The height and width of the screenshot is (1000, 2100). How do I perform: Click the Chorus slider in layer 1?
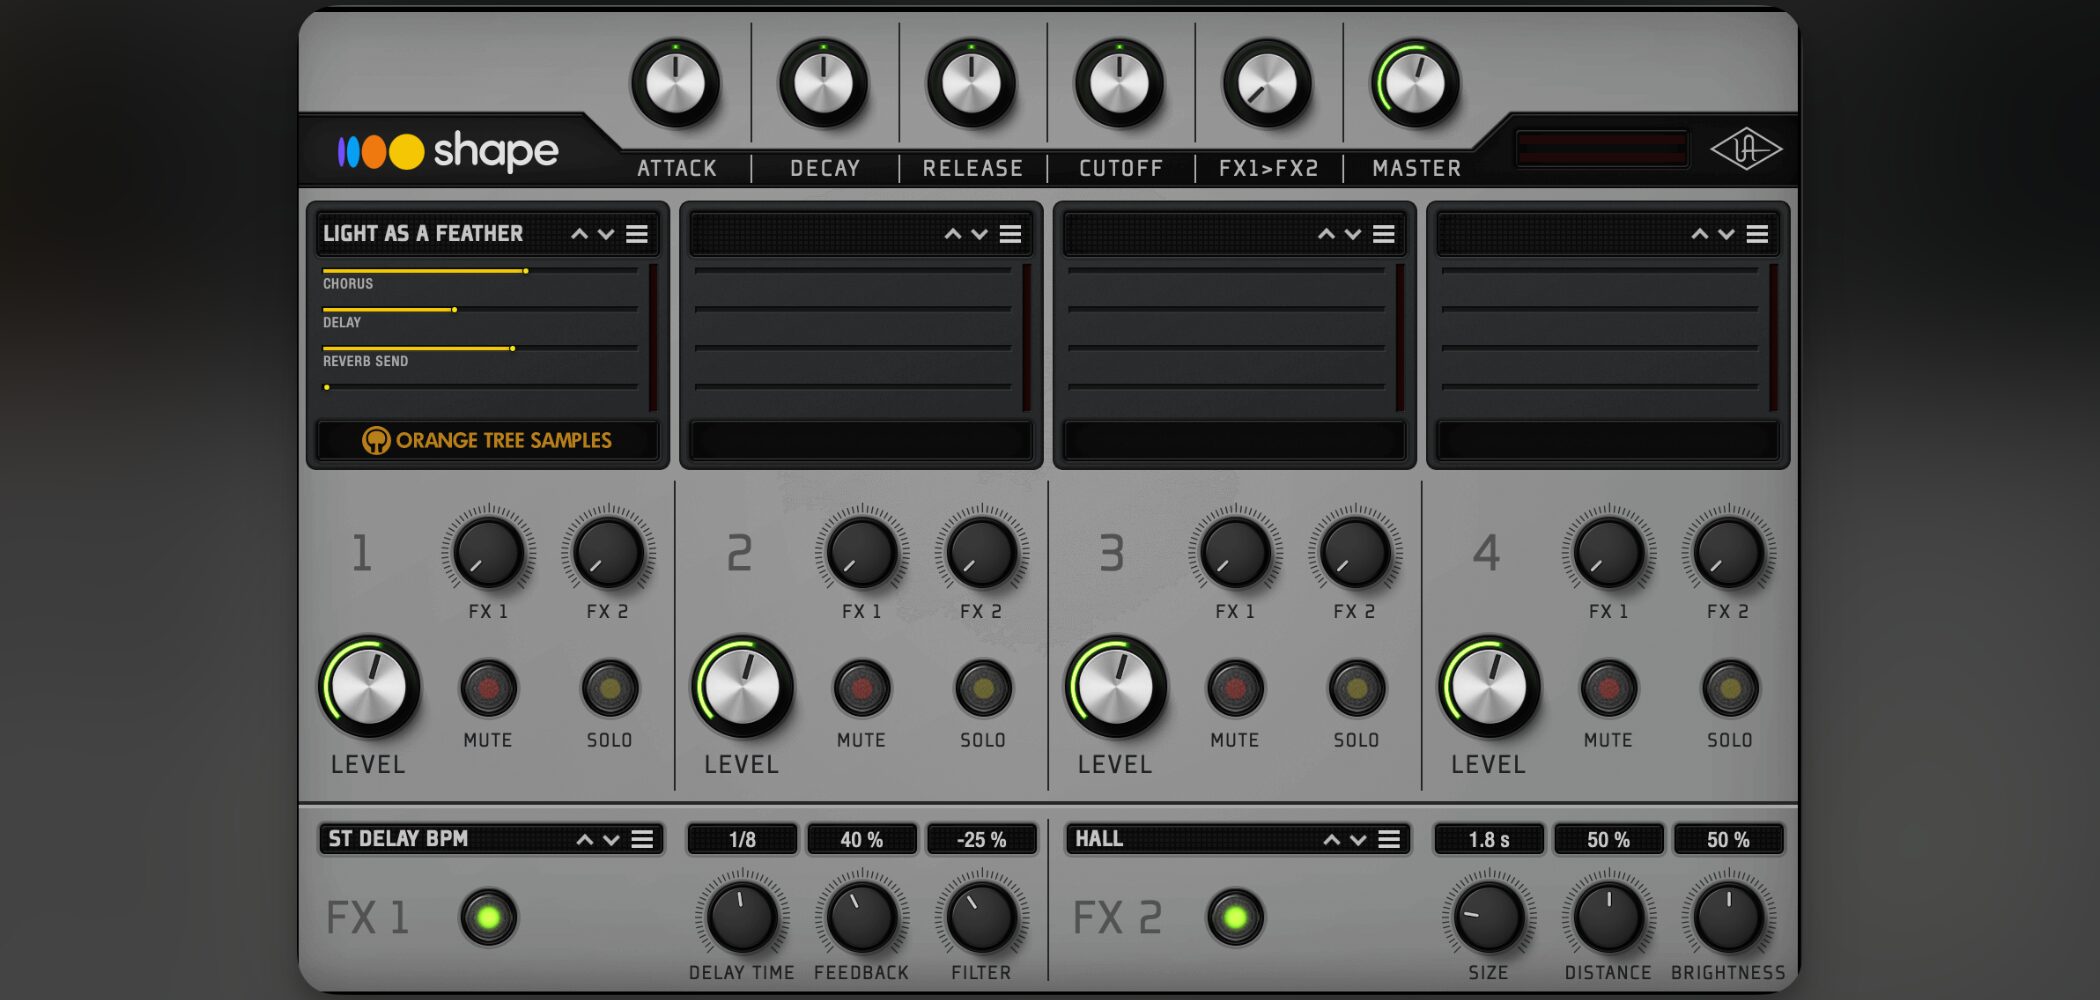click(480, 271)
